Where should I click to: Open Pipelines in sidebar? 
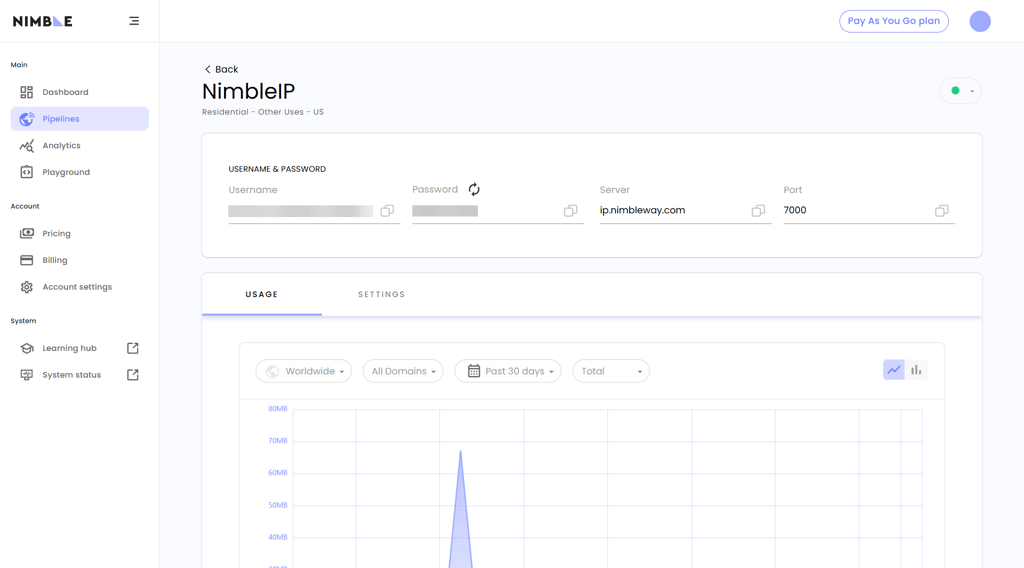[80, 119]
